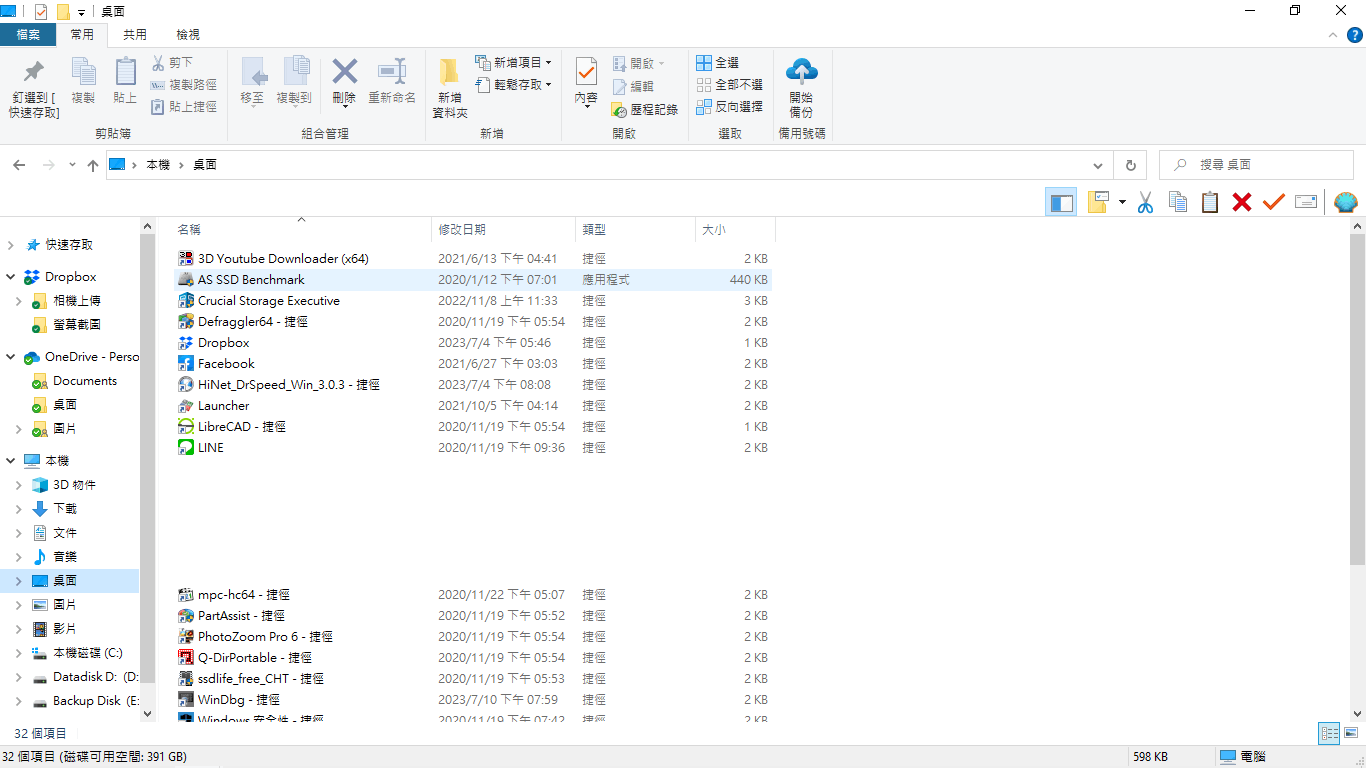The width and height of the screenshot is (1366, 768).
Task: Click the Search Desktop (搜尋 桌面) box
Action: point(1256,165)
